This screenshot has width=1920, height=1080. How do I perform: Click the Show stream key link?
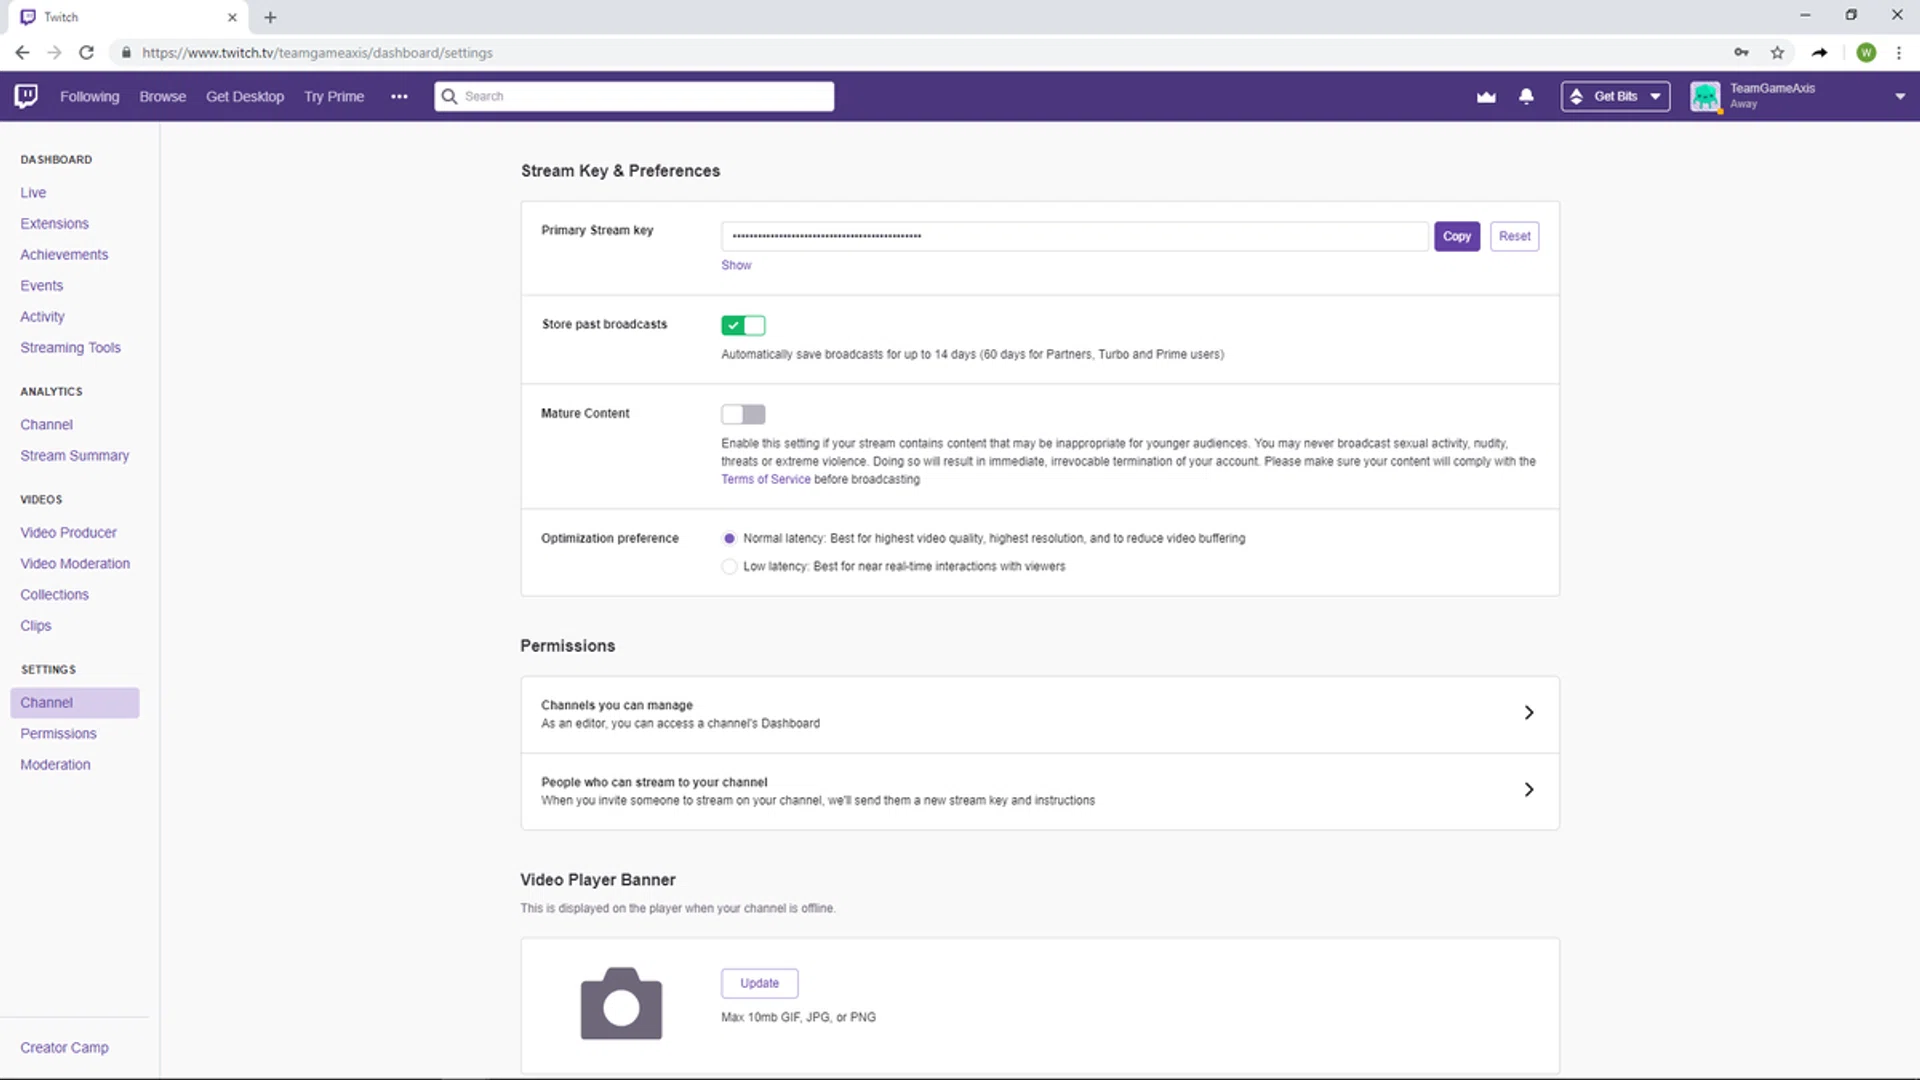[736, 266]
